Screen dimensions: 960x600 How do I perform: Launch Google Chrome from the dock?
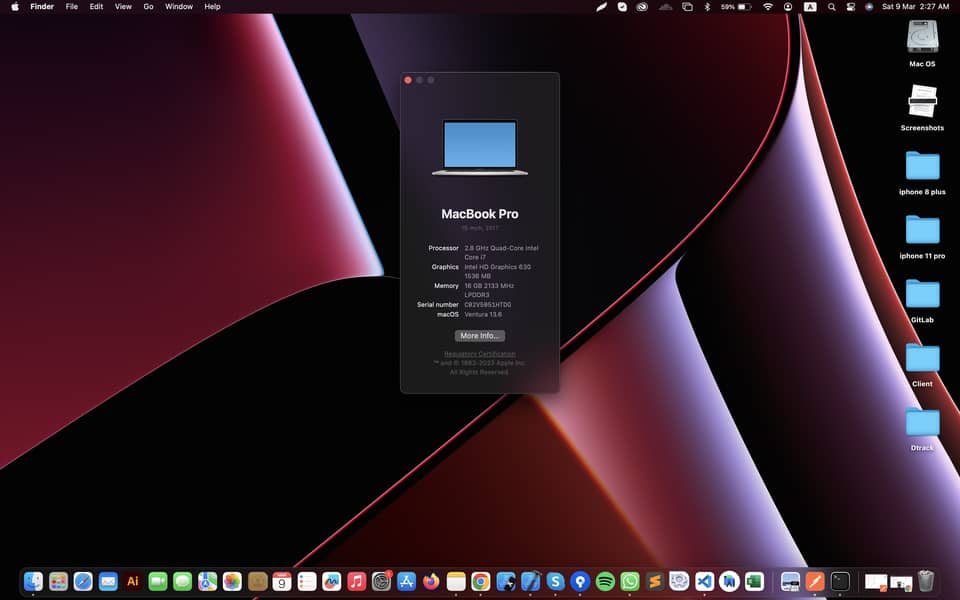point(481,581)
